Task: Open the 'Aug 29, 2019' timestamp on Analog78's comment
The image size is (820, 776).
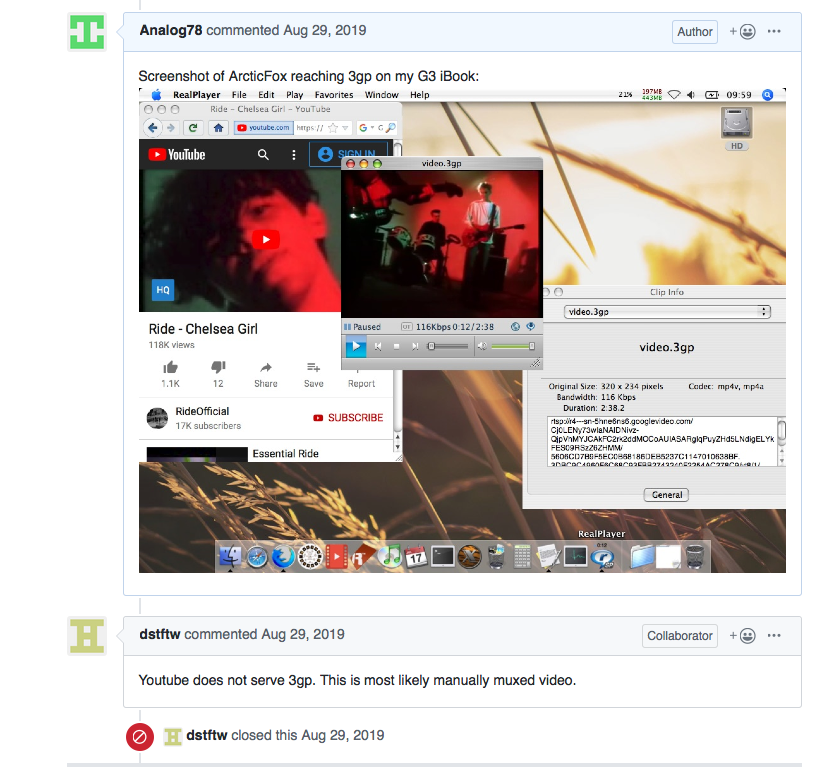Action: point(324,30)
